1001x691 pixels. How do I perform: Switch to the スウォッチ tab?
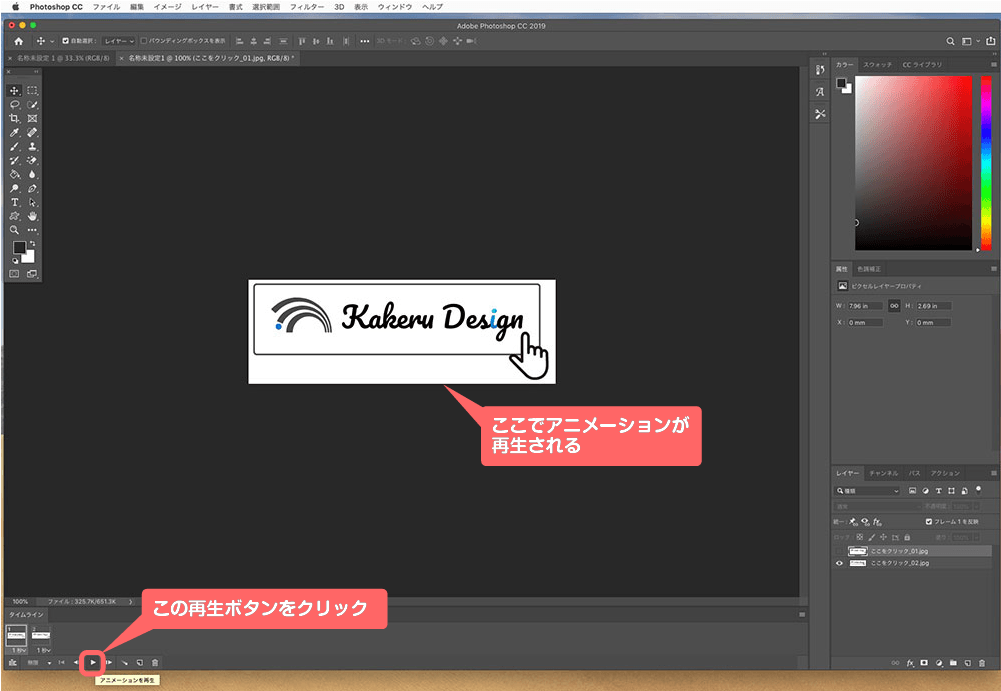pyautogui.click(x=878, y=65)
